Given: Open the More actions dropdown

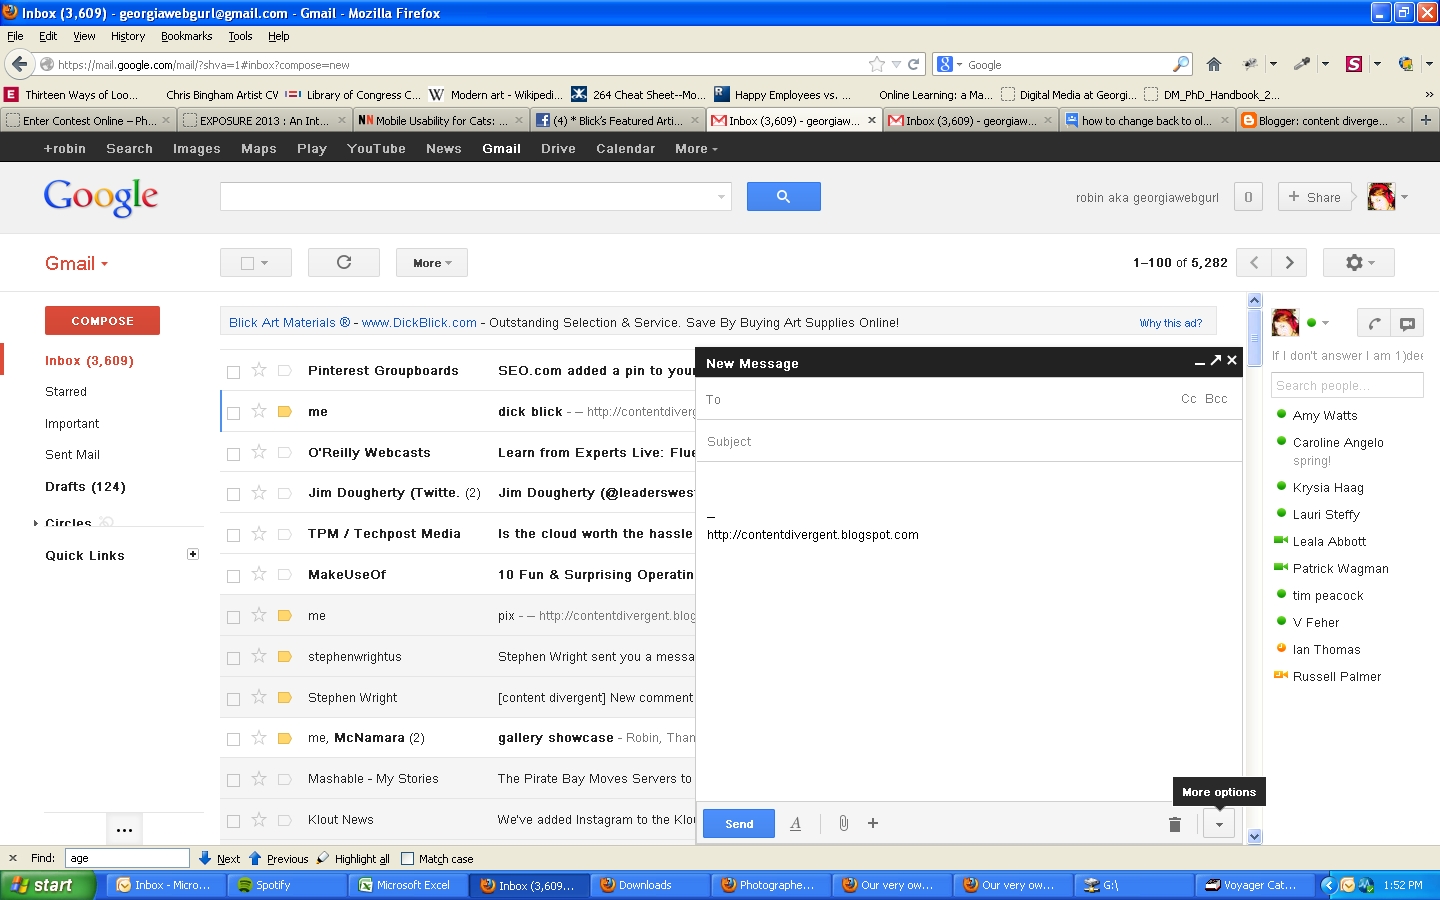Looking at the screenshot, I should point(432,262).
